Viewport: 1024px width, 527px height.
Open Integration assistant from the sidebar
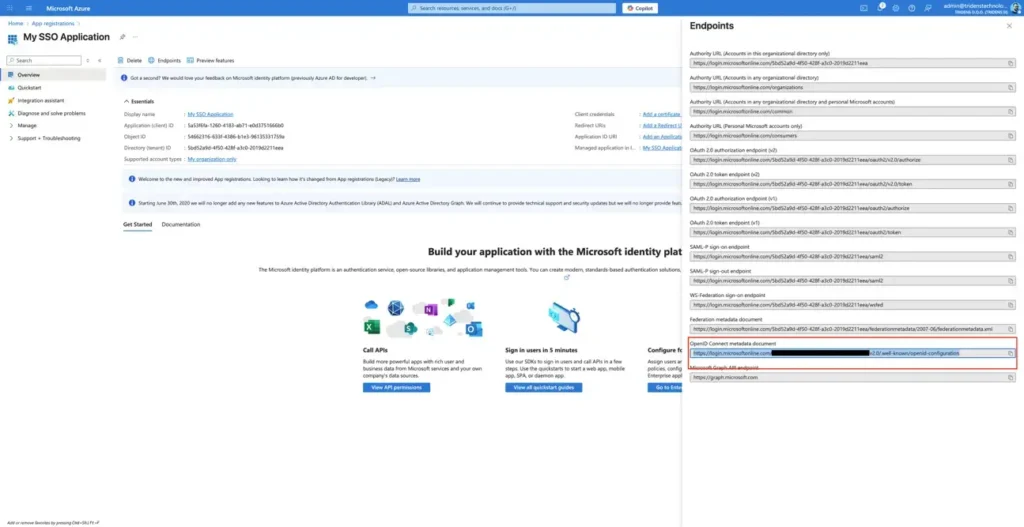(x=40, y=100)
